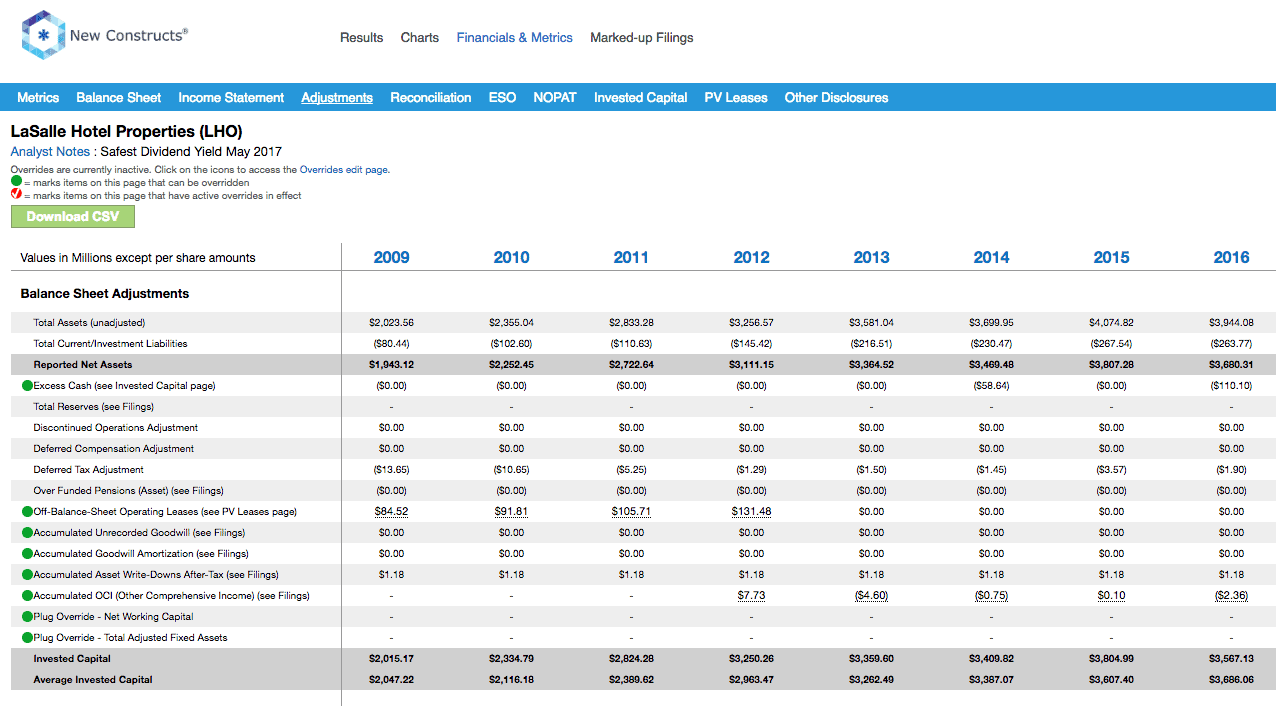The height and width of the screenshot is (706, 1276).
Task: Click the $105.71 operating leases value
Action: point(632,512)
